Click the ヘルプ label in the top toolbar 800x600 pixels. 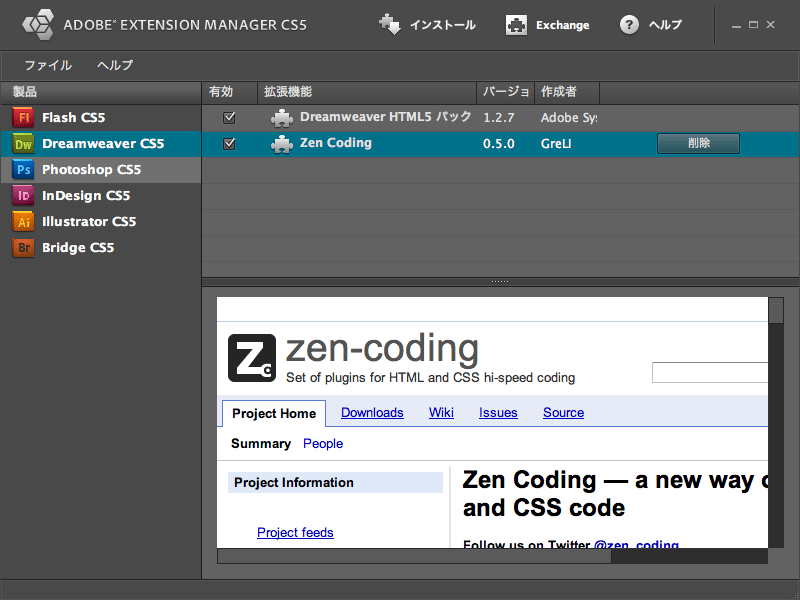point(665,25)
